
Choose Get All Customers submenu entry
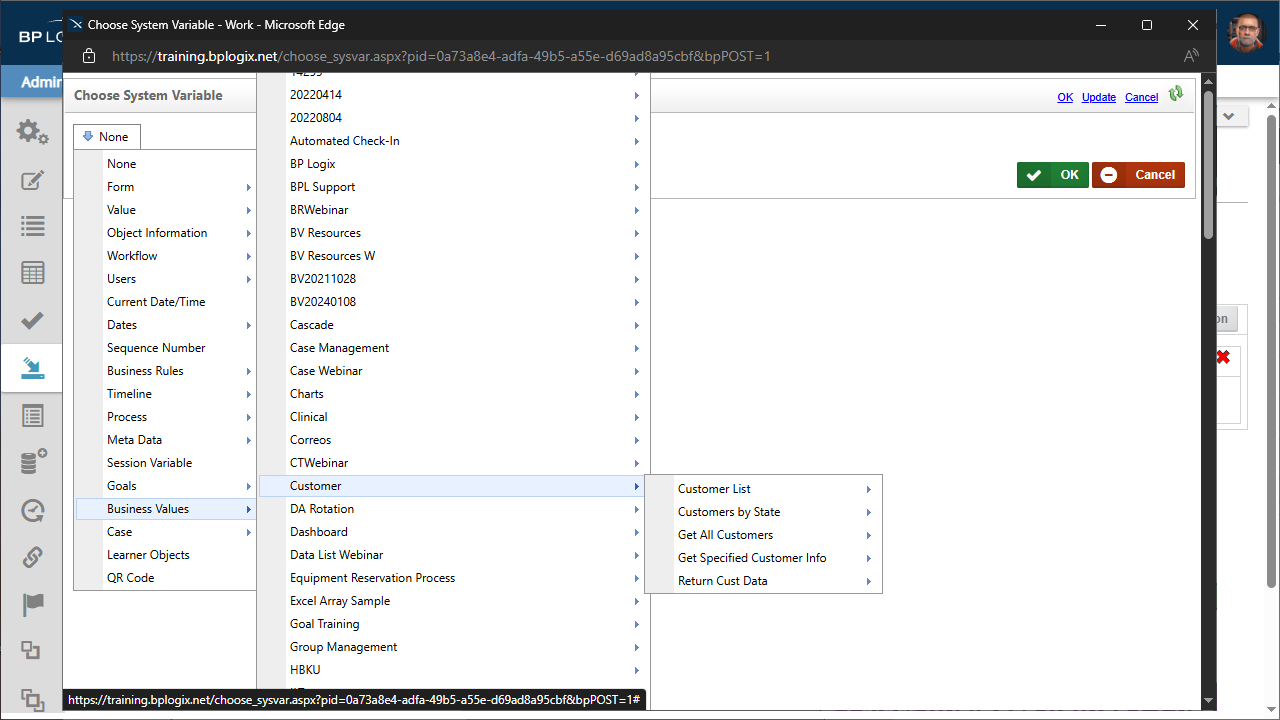click(x=764, y=535)
